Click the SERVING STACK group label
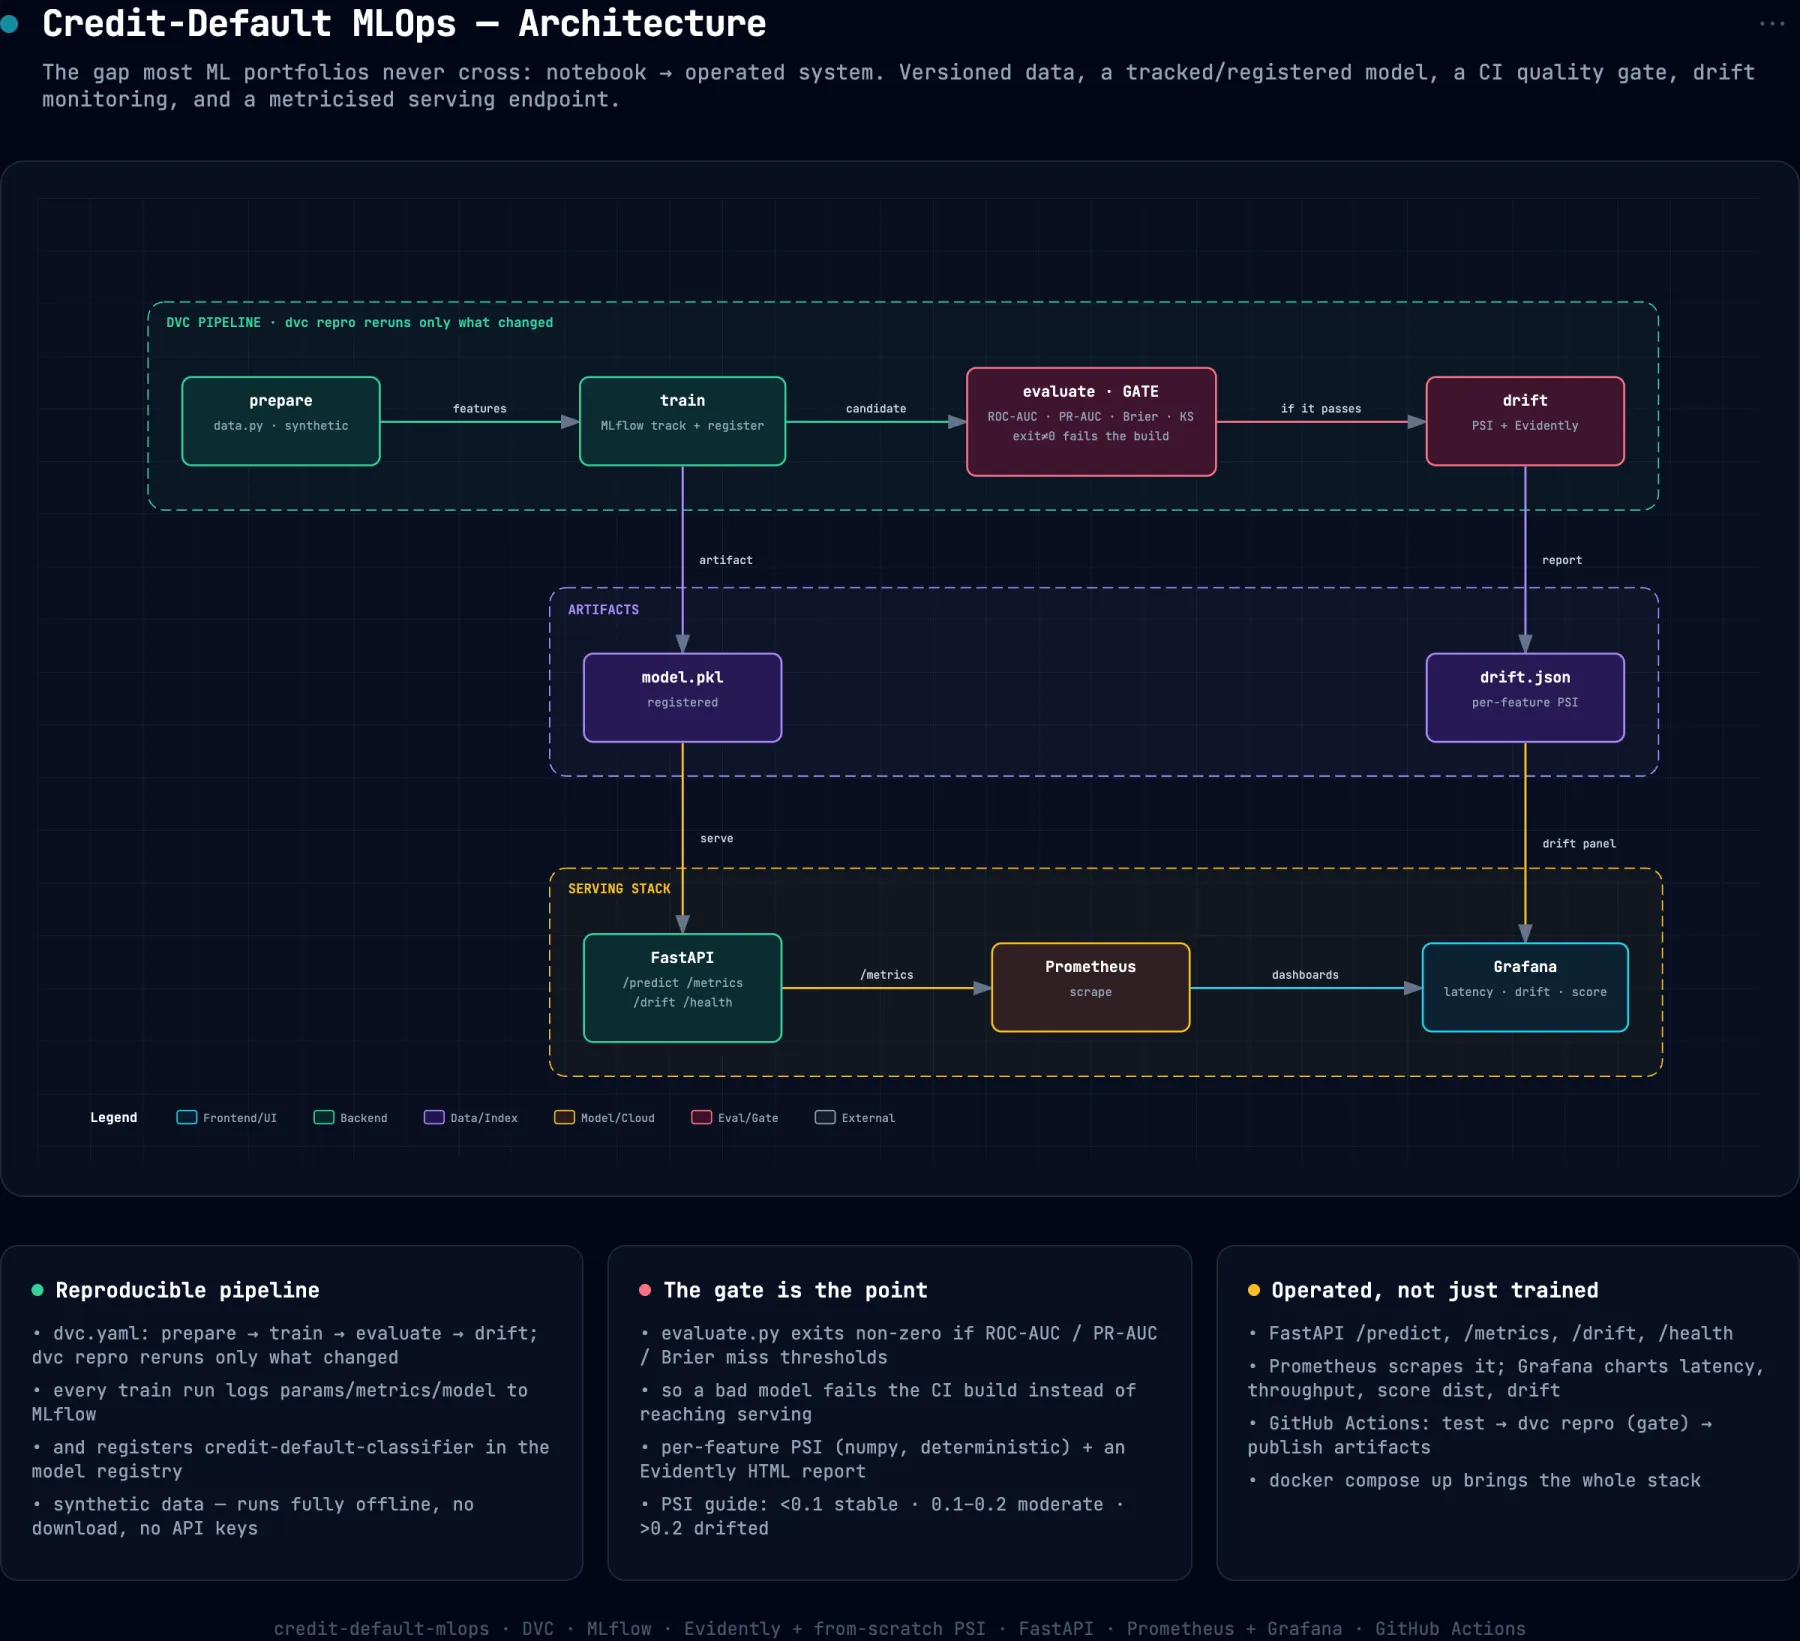Image resolution: width=1800 pixels, height=1641 pixels. tap(619, 888)
